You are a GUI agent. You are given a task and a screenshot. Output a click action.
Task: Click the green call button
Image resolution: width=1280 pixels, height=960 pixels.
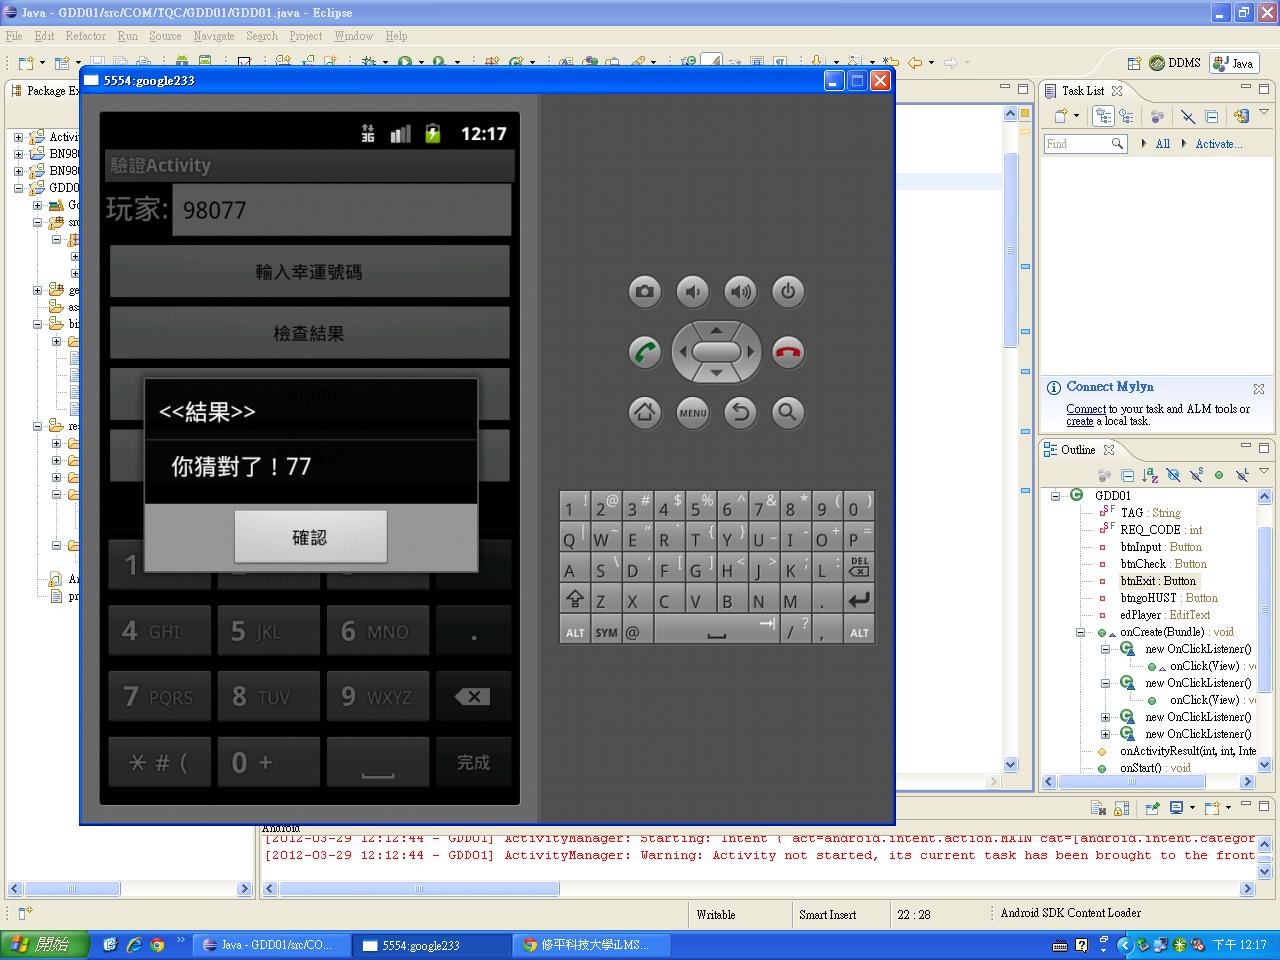tap(644, 352)
